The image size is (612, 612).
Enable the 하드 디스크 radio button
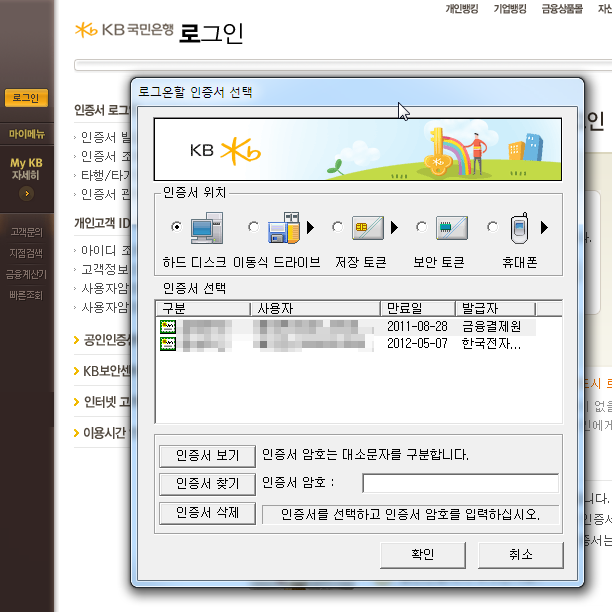[x=176, y=227]
